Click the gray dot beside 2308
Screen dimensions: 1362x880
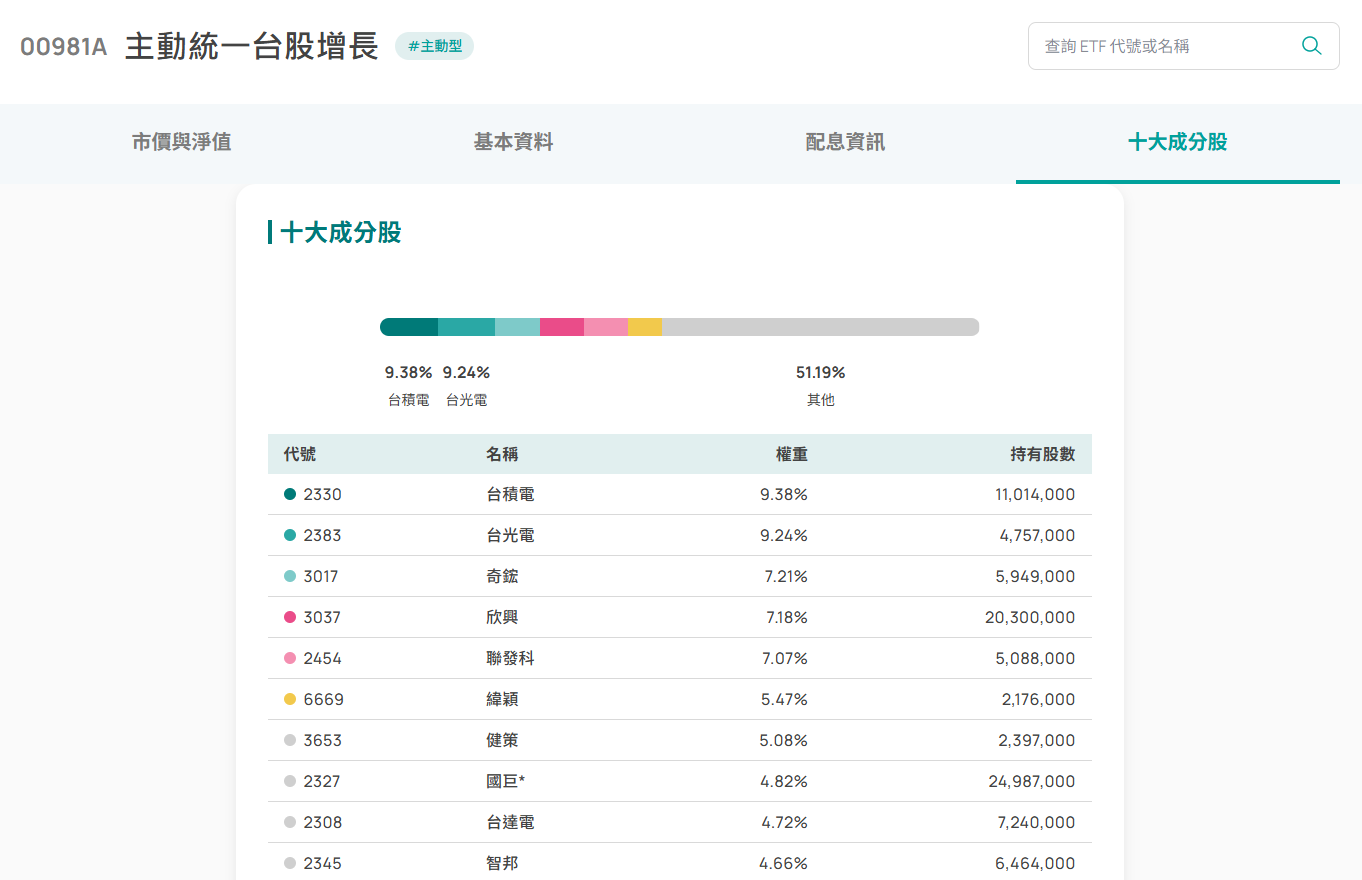(290, 822)
